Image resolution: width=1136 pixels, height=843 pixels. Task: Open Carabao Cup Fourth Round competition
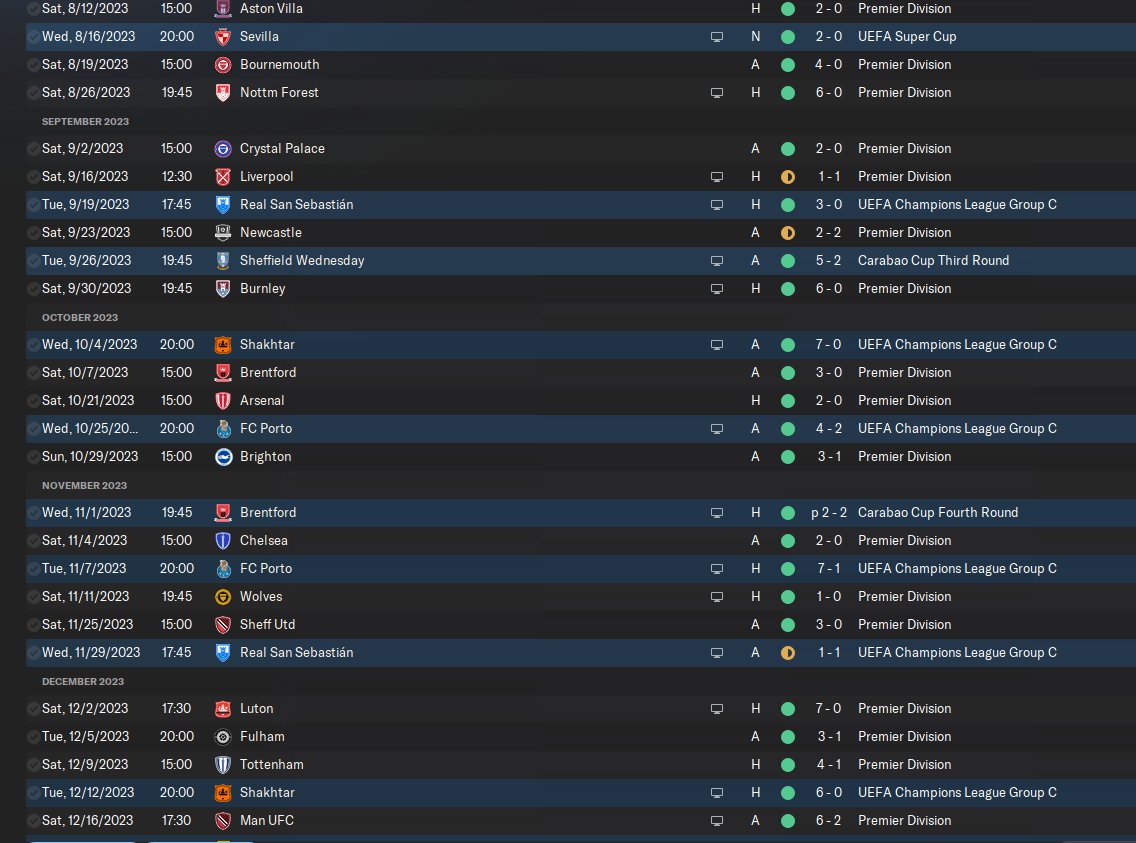point(937,513)
